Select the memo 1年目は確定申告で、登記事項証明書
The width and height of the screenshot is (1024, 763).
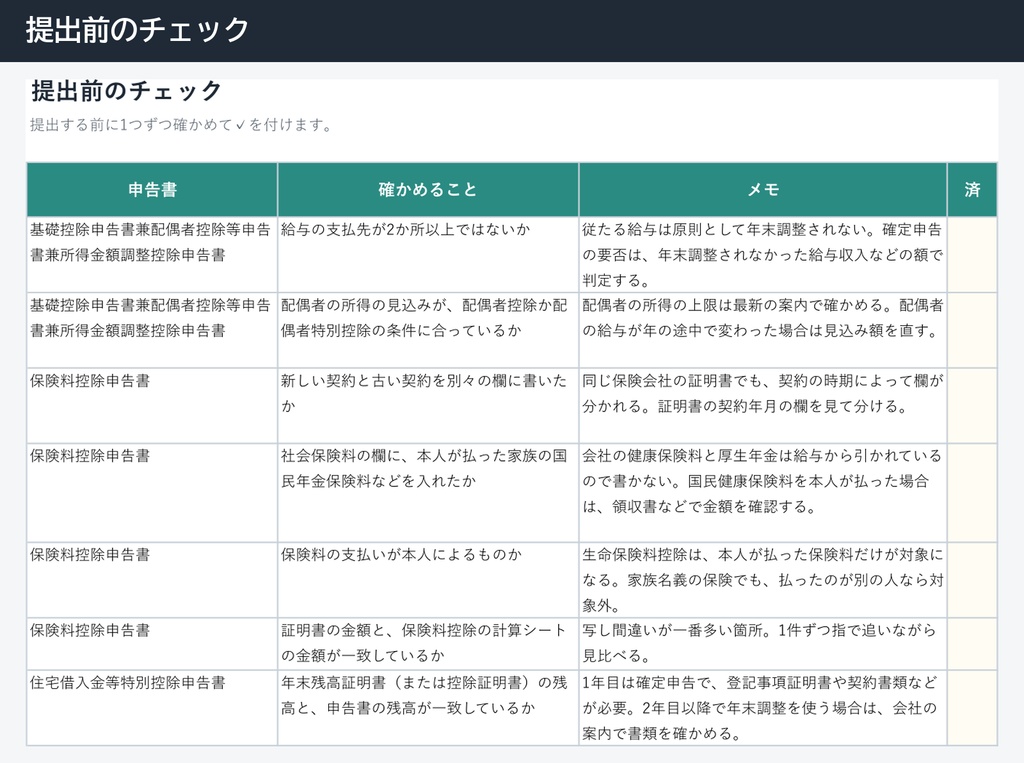(763, 707)
